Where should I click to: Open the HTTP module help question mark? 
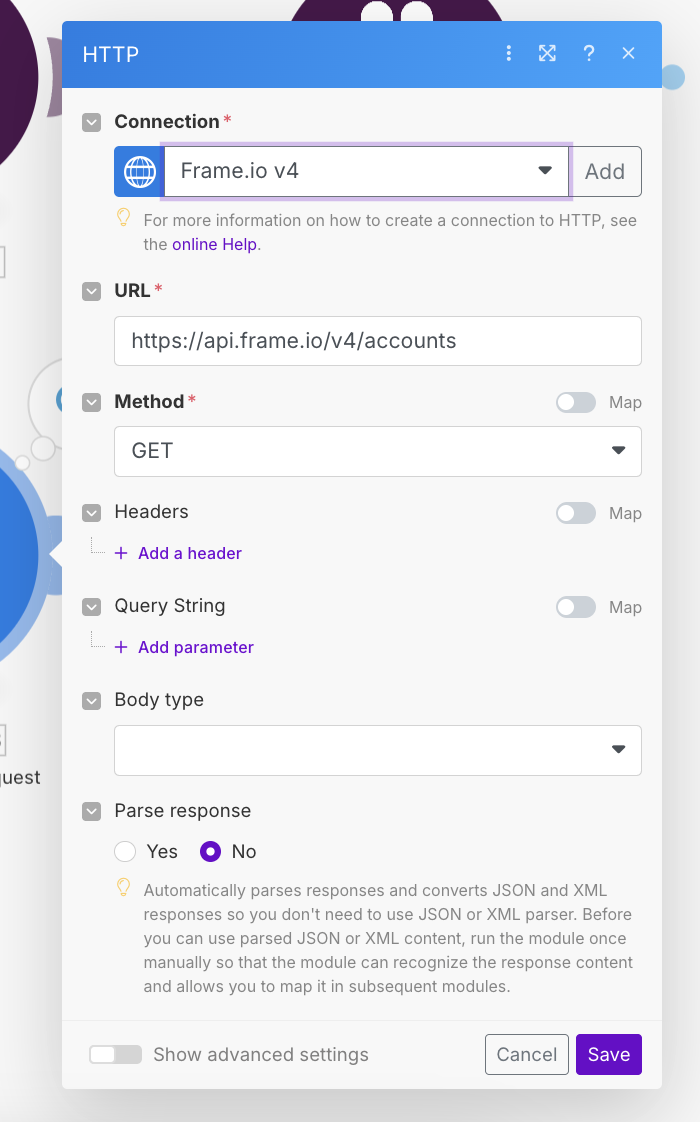588,54
